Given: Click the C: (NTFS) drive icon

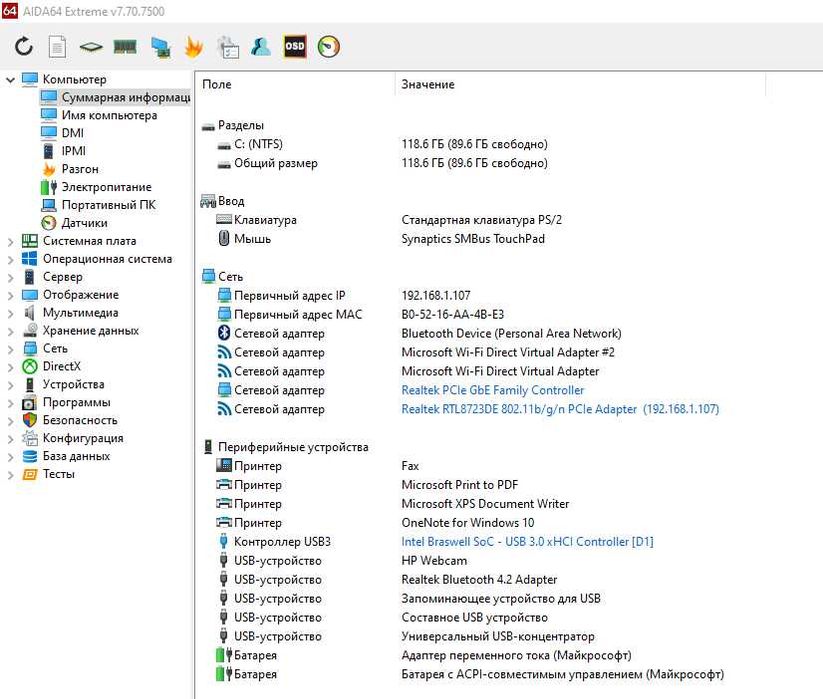Looking at the screenshot, I should (x=224, y=145).
